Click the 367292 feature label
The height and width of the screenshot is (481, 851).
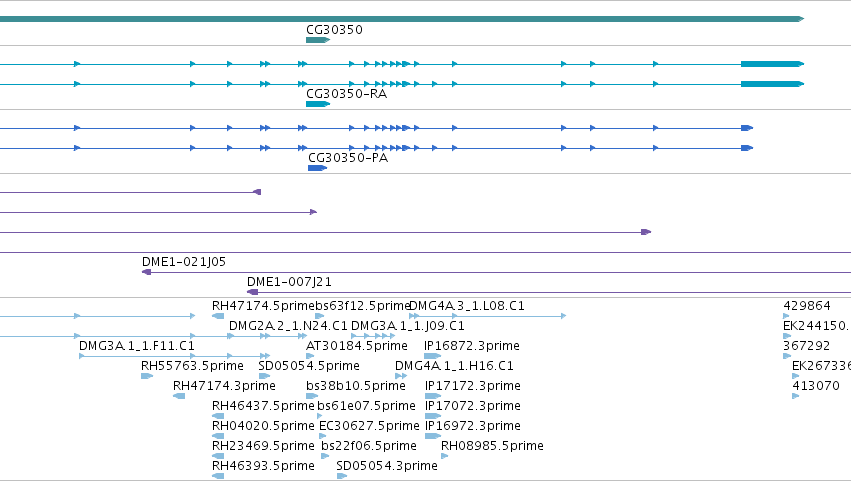[x=806, y=346]
